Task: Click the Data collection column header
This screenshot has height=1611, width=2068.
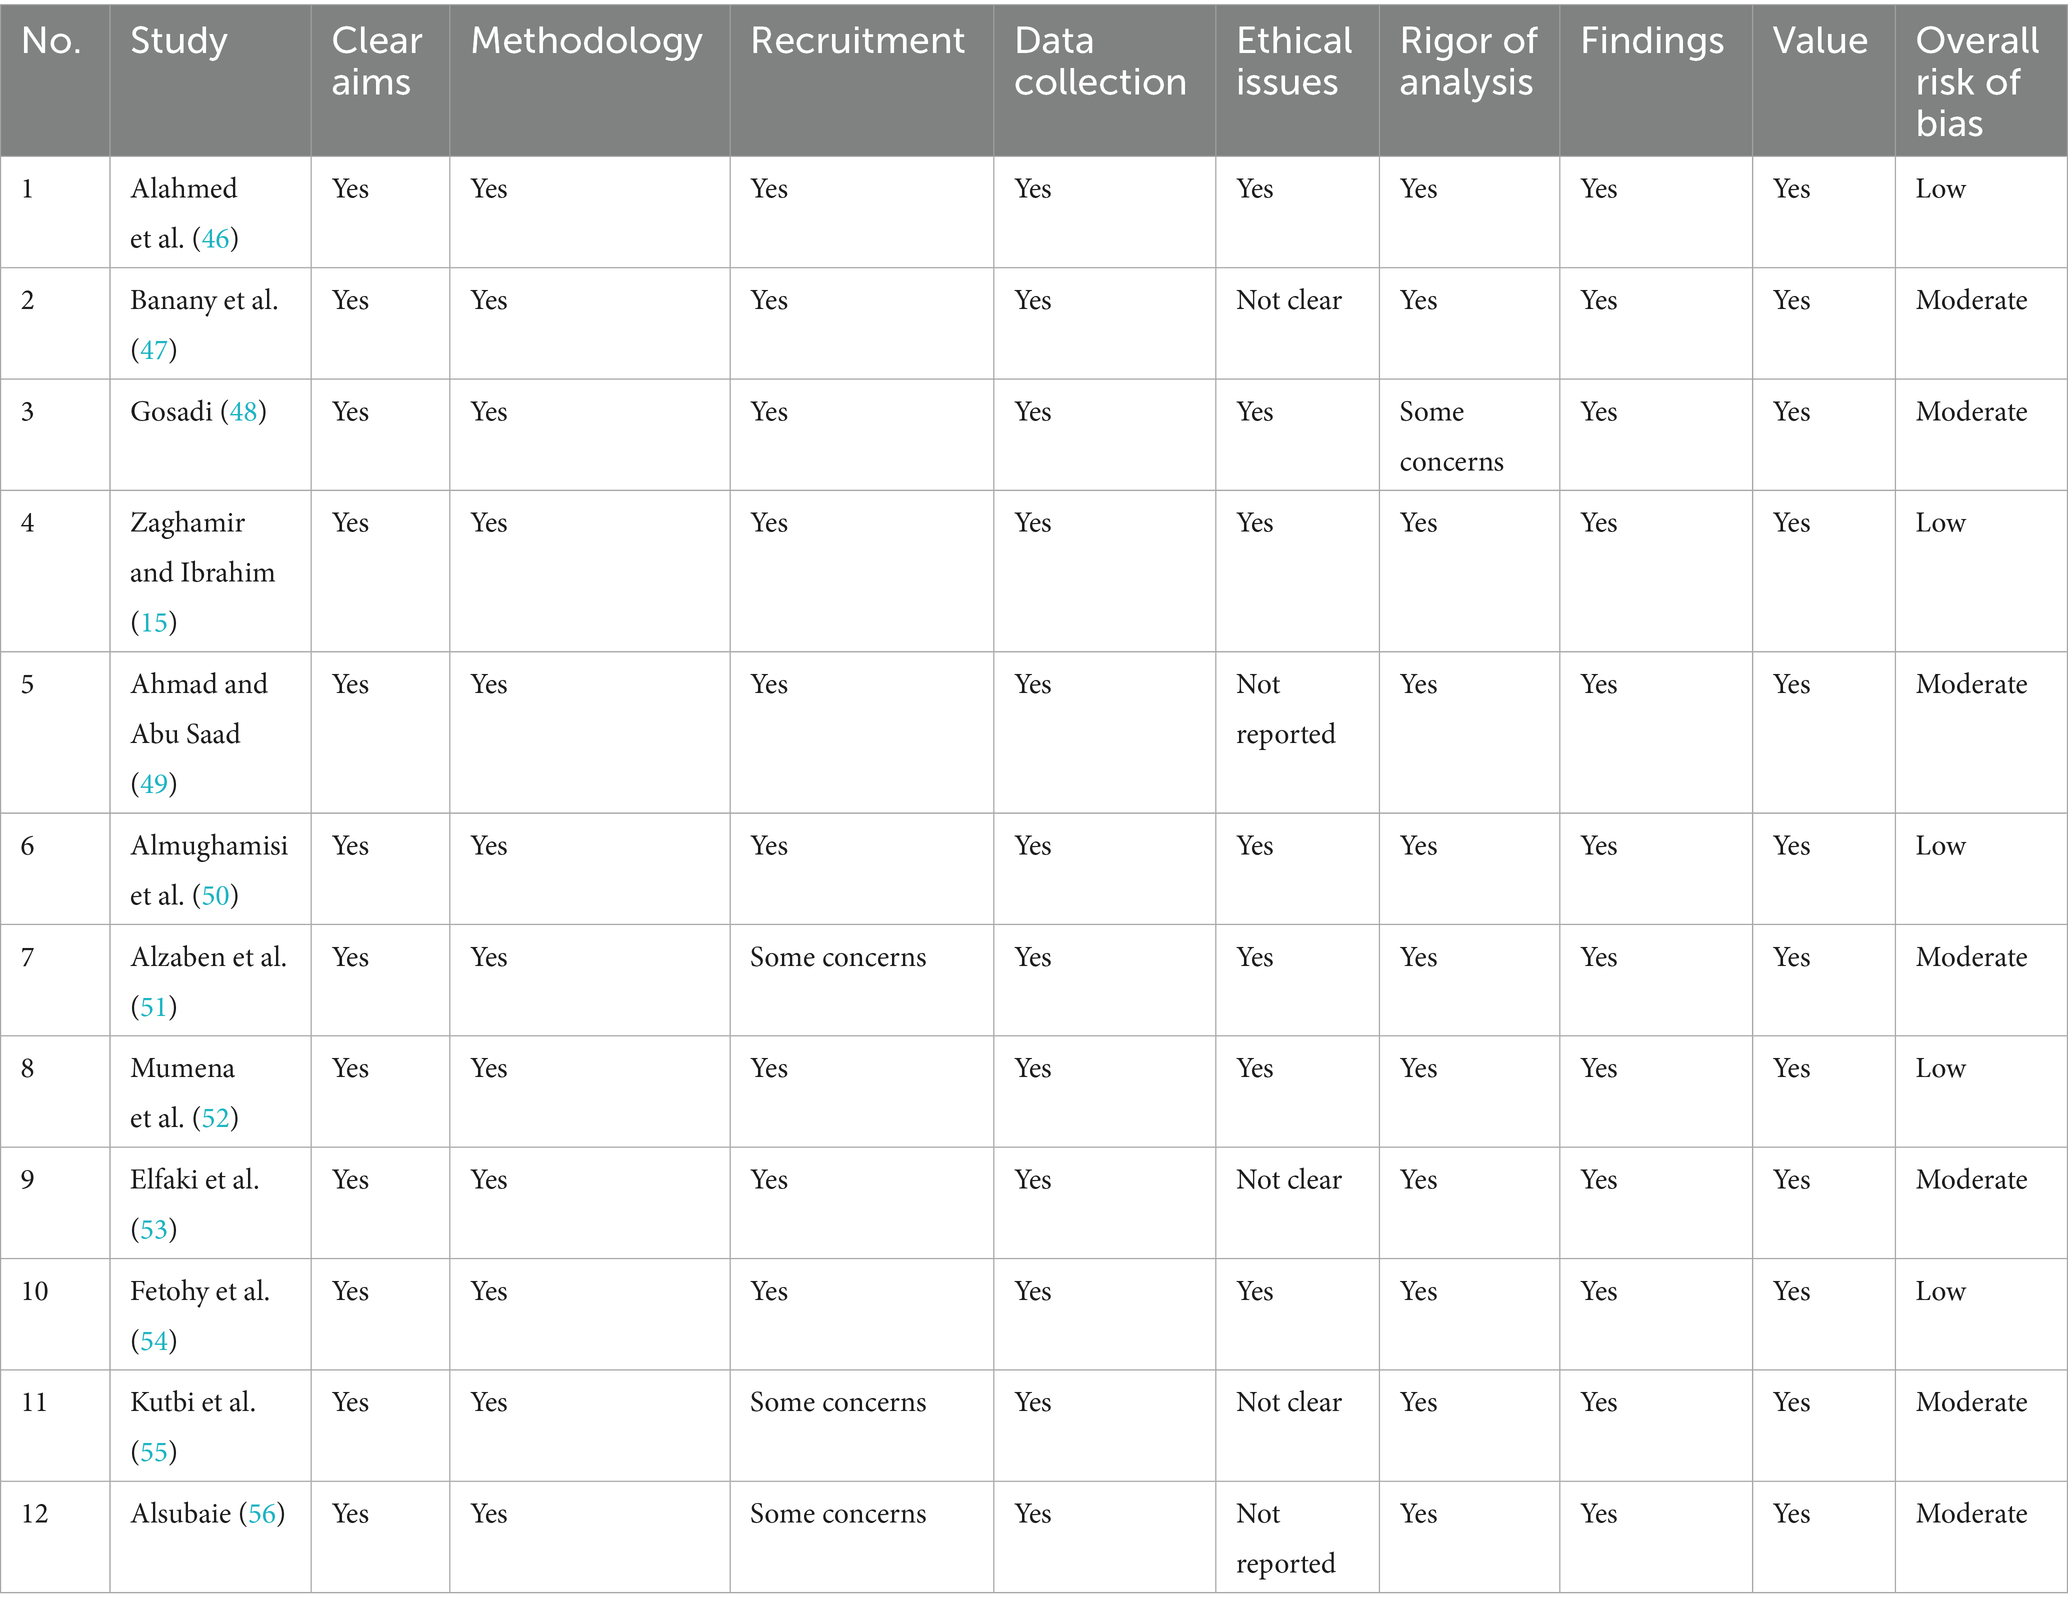Action: [1099, 61]
